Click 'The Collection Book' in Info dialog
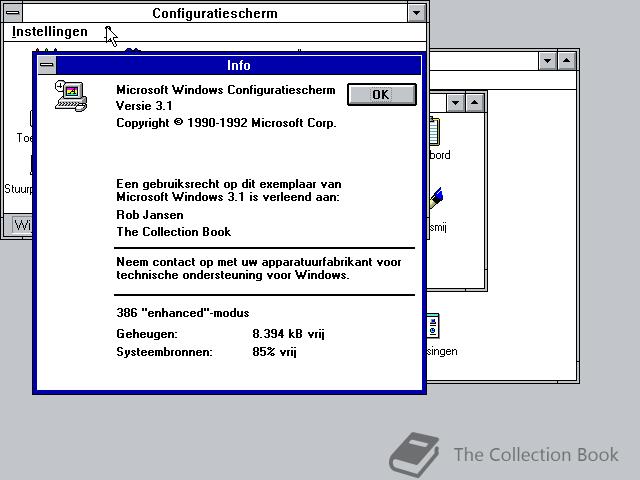This screenshot has width=640, height=480. (174, 232)
